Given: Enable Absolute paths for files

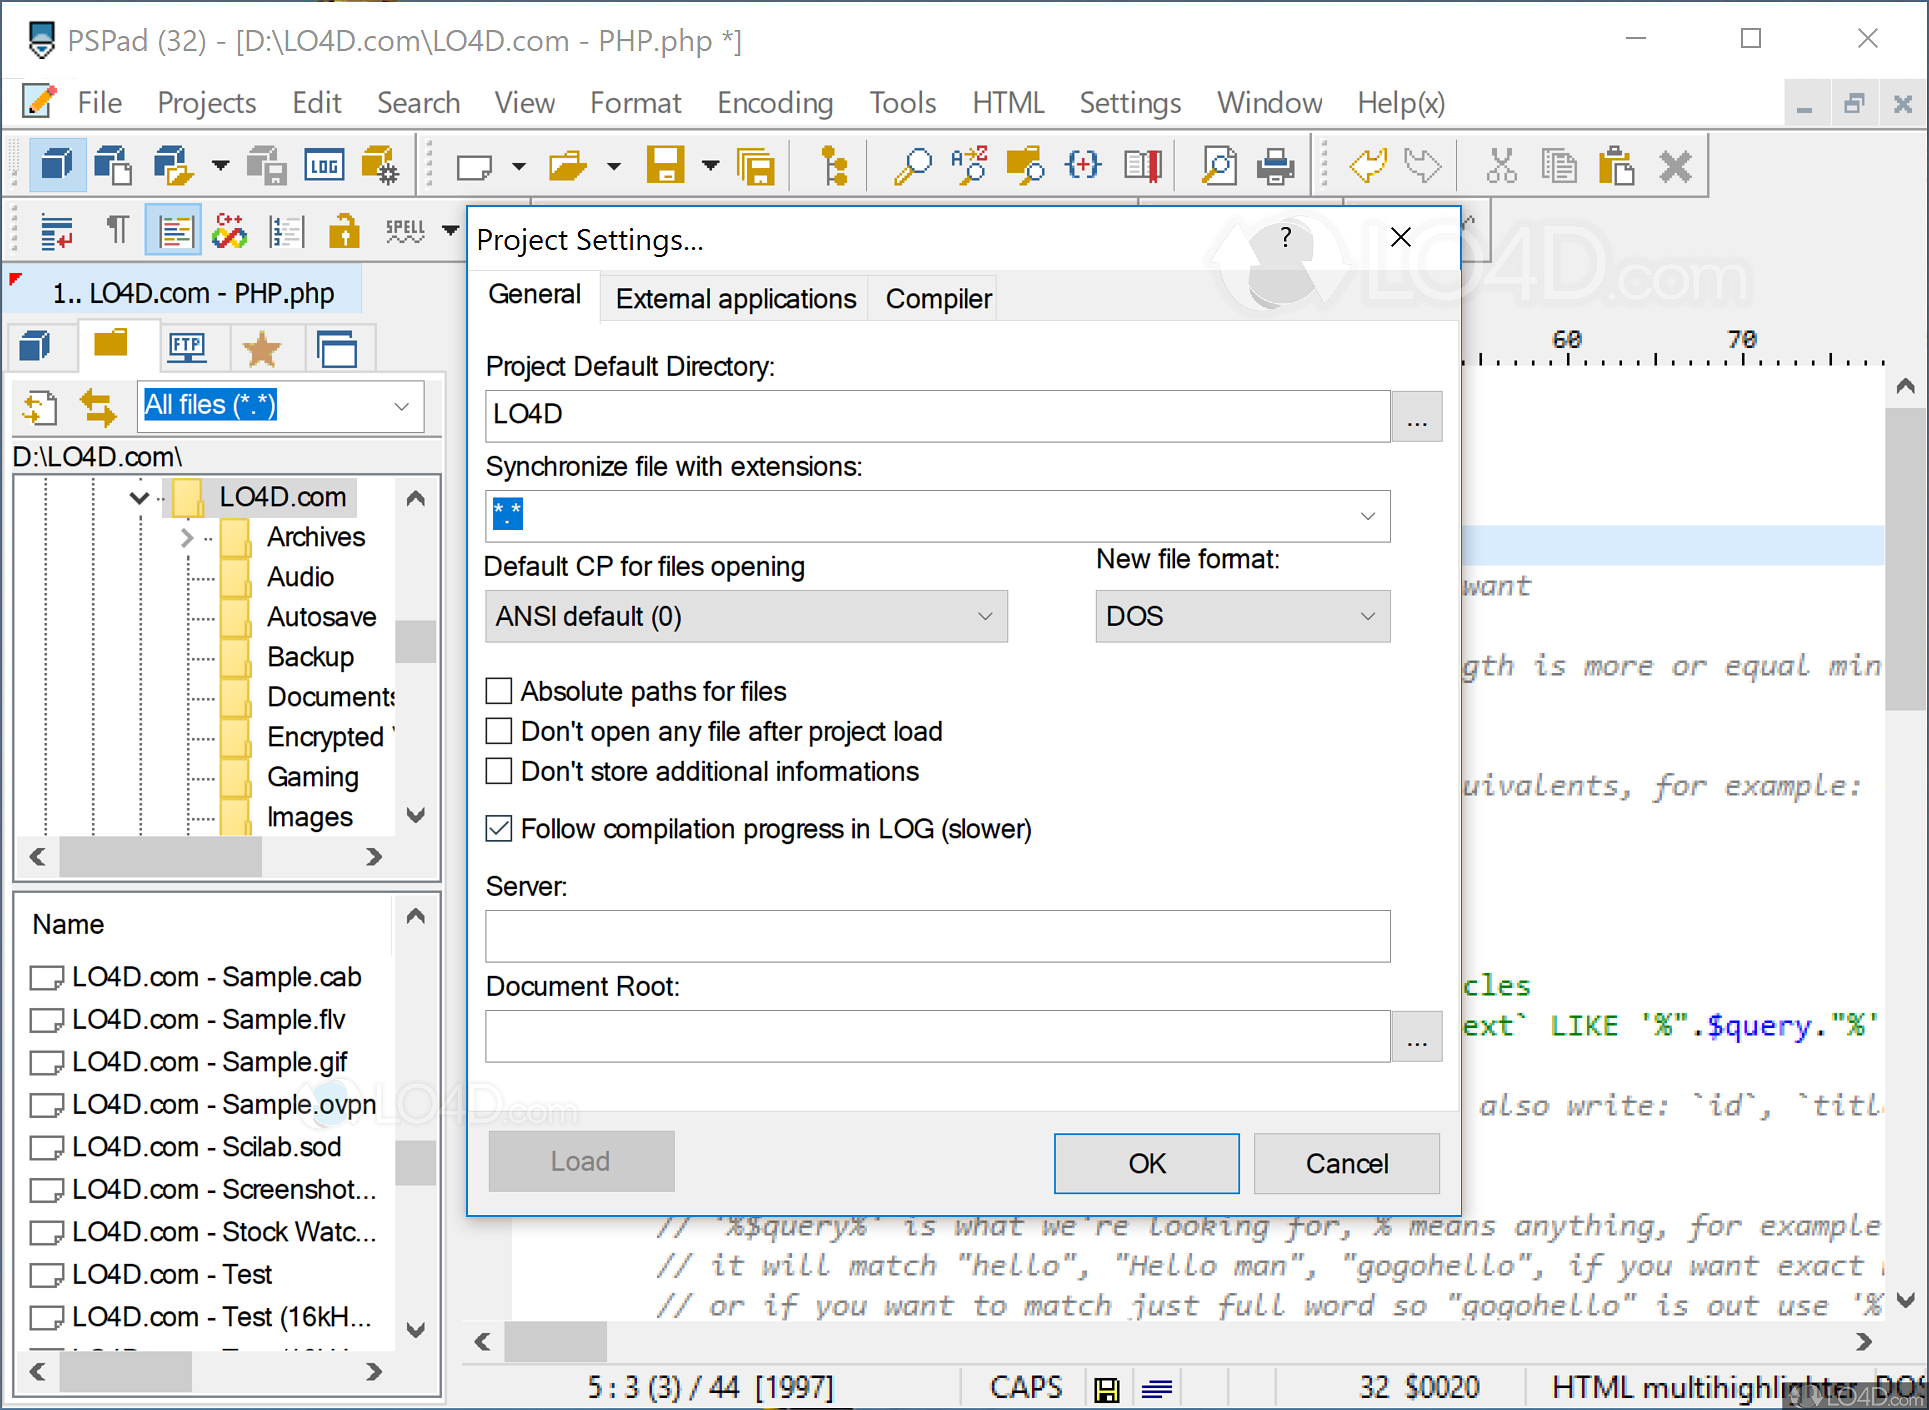Looking at the screenshot, I should (x=499, y=690).
